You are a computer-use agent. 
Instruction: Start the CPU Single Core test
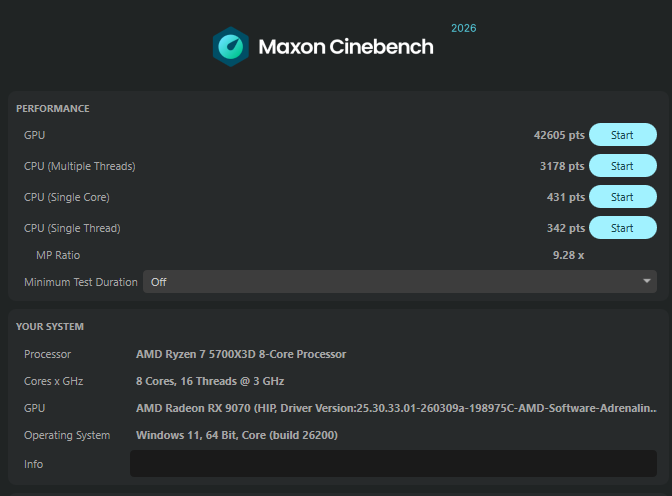point(623,197)
